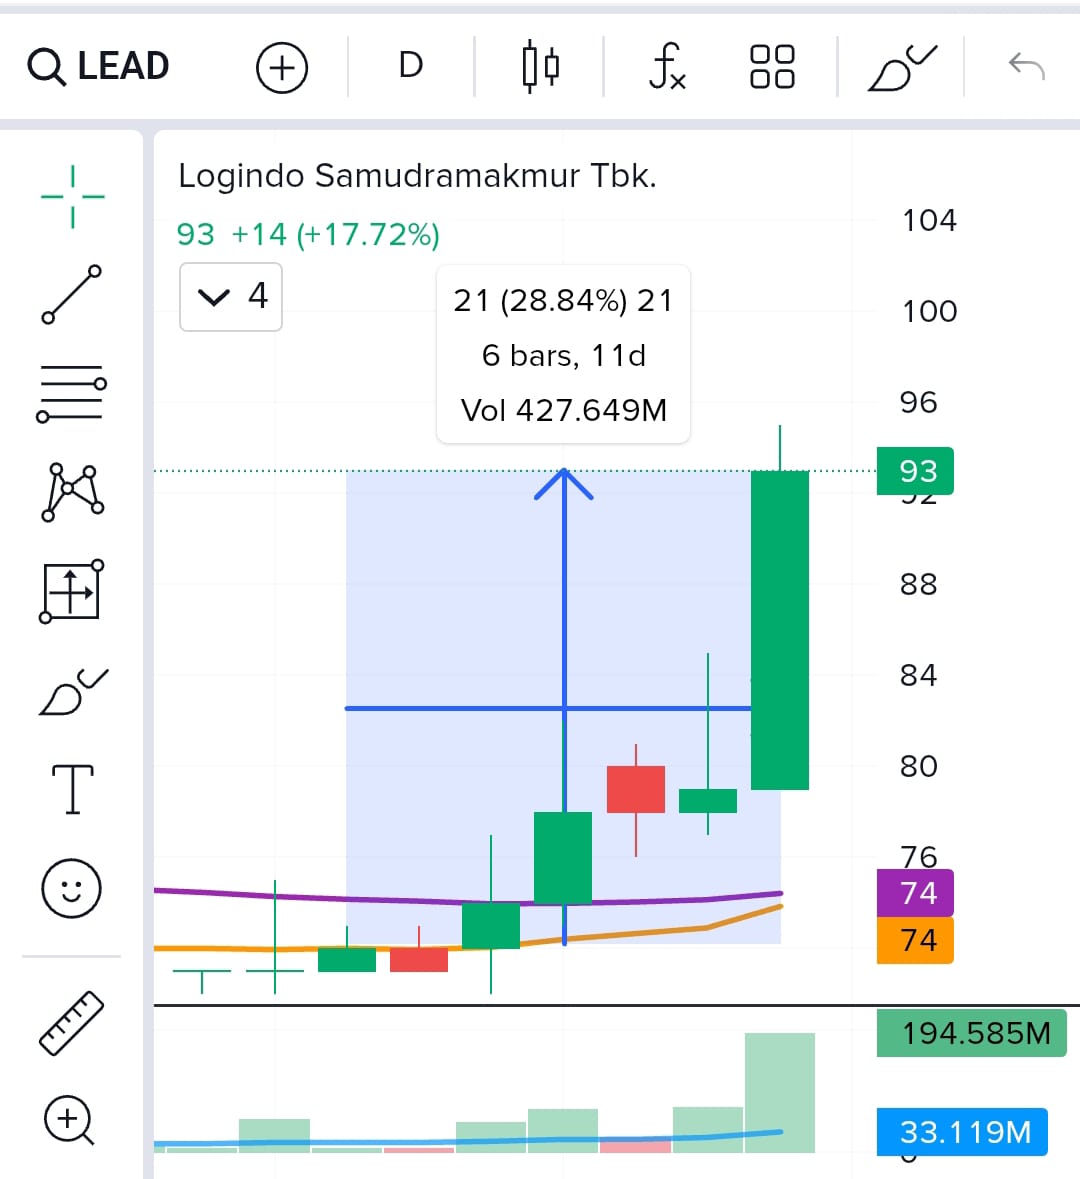Viewport: 1080px width, 1179px height.
Task: Click the purple 74 moving average label
Action: (915, 893)
